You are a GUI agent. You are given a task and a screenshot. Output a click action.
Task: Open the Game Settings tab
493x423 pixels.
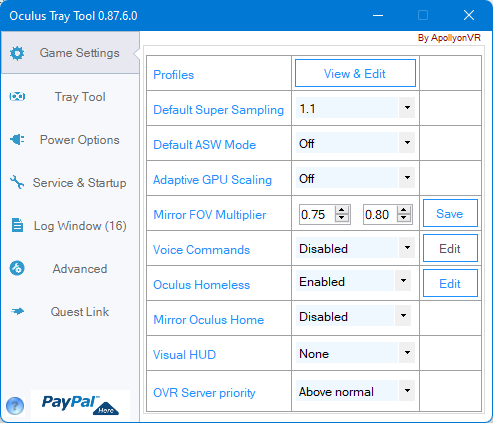pos(70,53)
